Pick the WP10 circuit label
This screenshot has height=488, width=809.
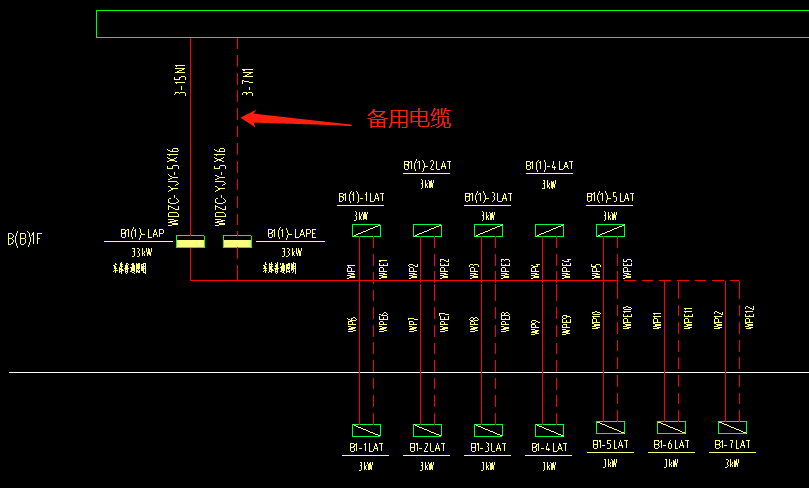pyautogui.click(x=596, y=320)
